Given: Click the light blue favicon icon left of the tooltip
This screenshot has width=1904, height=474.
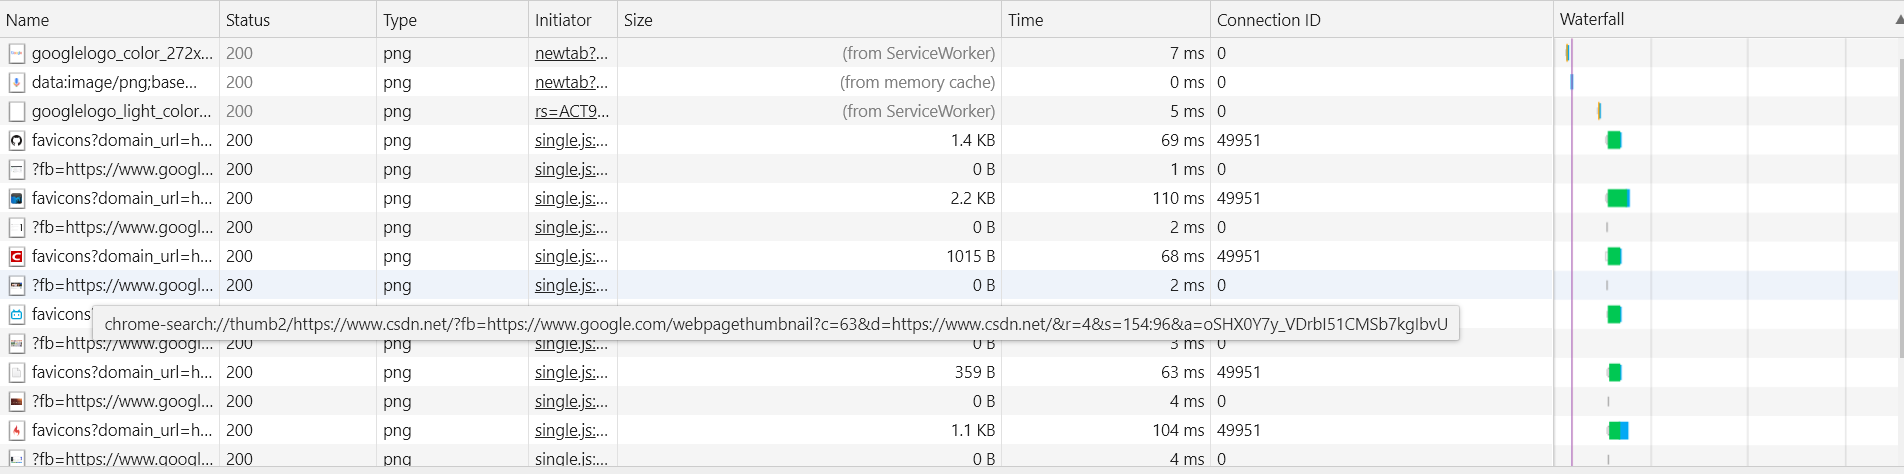Looking at the screenshot, I should [16, 315].
